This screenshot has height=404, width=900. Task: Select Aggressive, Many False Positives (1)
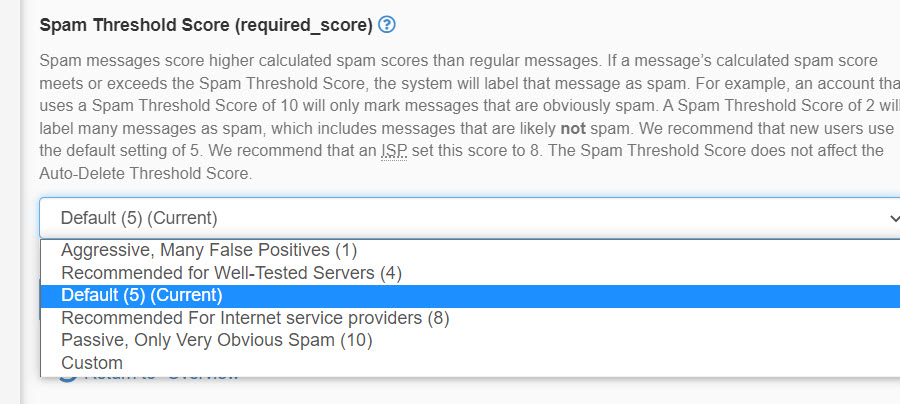coord(209,250)
